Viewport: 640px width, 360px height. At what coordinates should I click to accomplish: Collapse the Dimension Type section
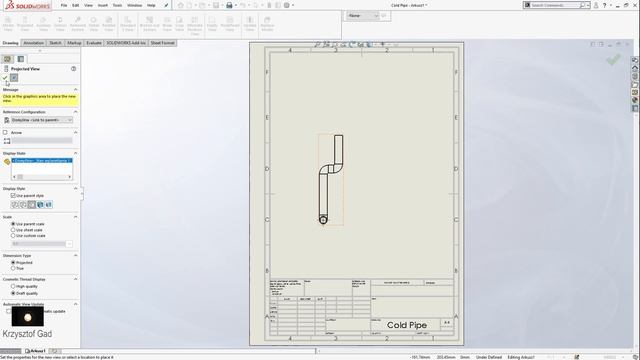76,256
